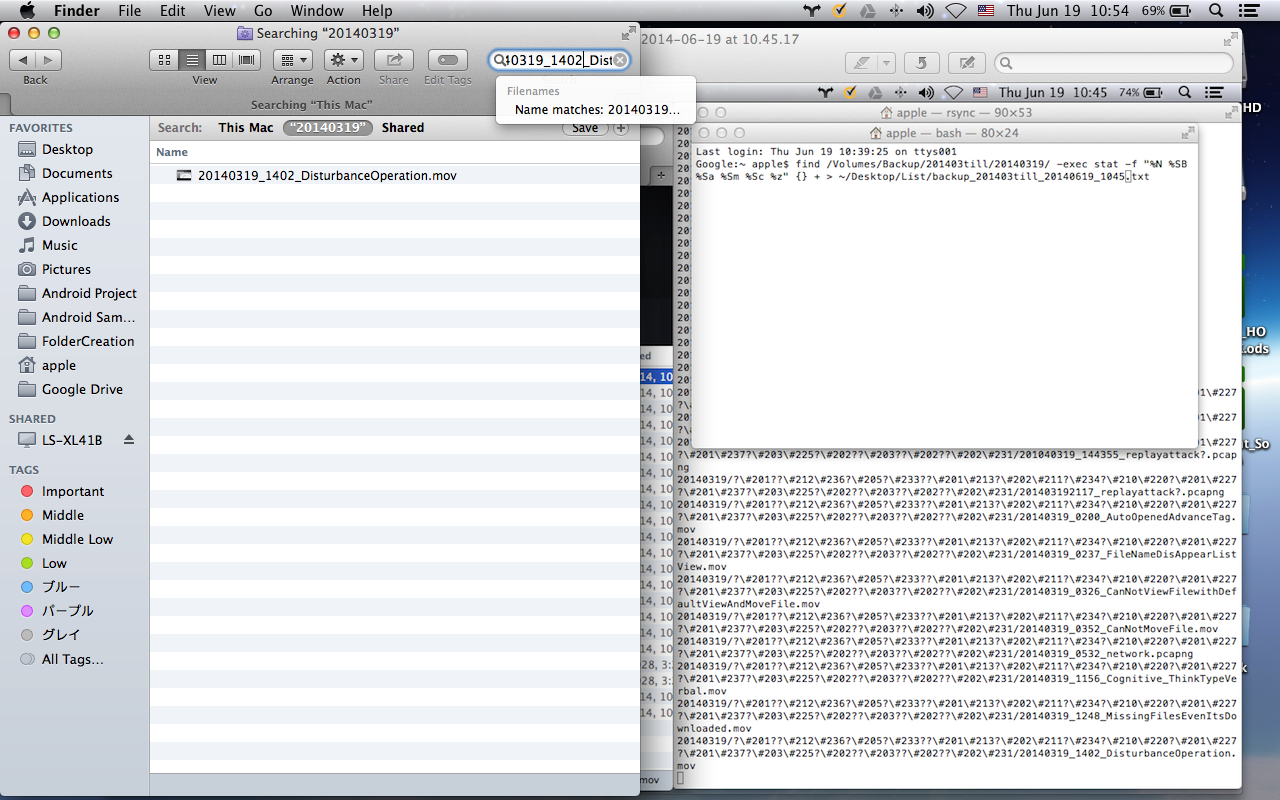Switch Finder to column view
Viewport: 1280px width, 800px height.
click(219, 60)
